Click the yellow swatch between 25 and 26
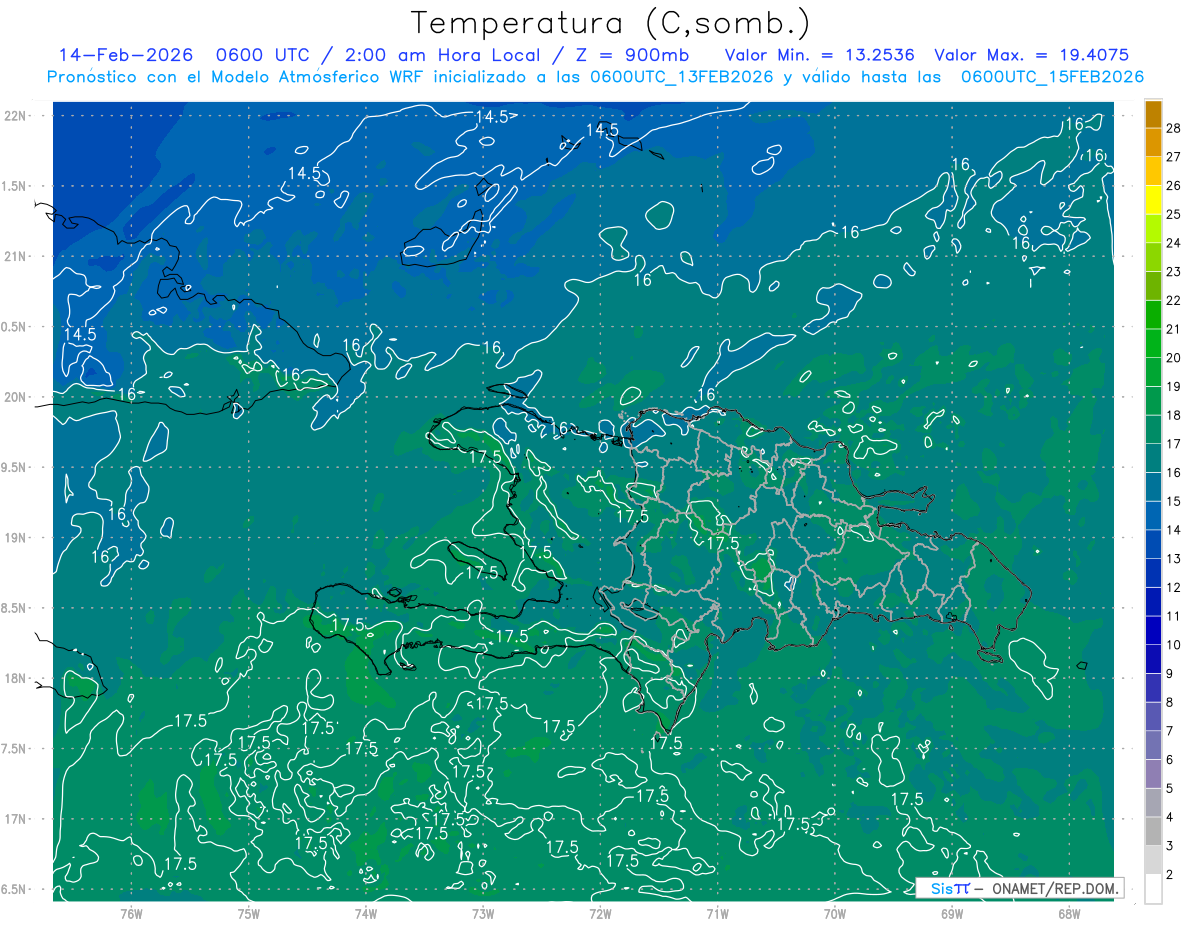This screenshot has height=927, width=1200. [1153, 199]
